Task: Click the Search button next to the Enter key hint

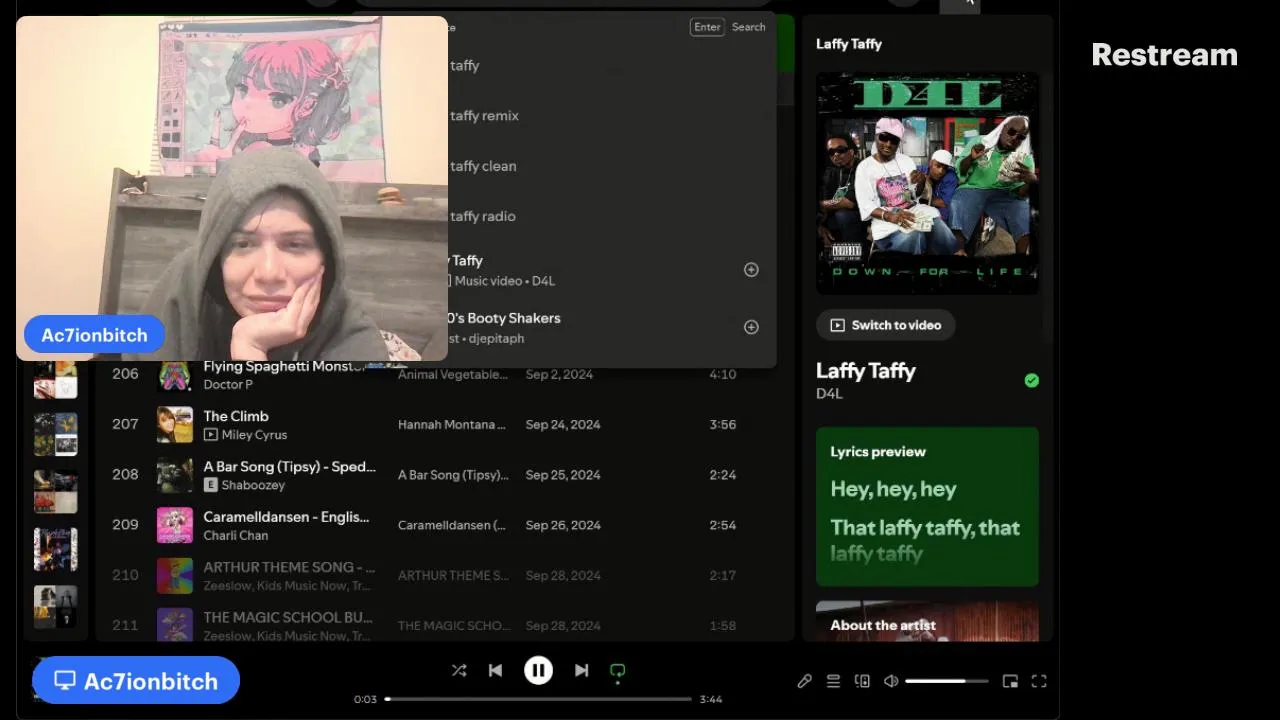Action: point(748,27)
